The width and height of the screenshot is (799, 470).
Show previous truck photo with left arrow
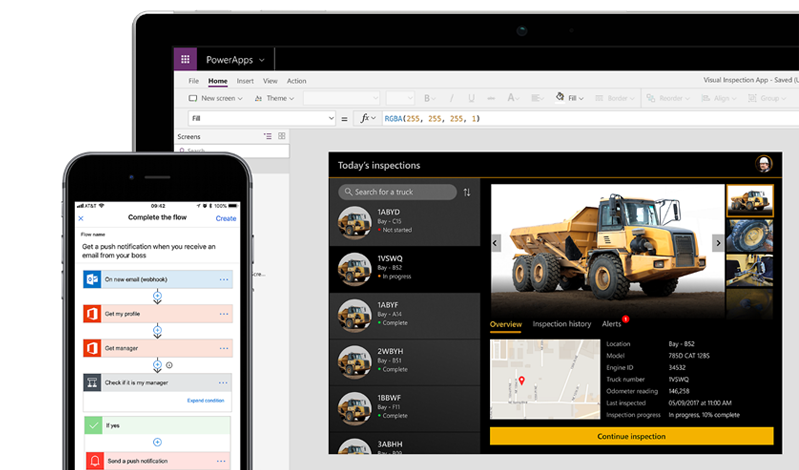[495, 243]
